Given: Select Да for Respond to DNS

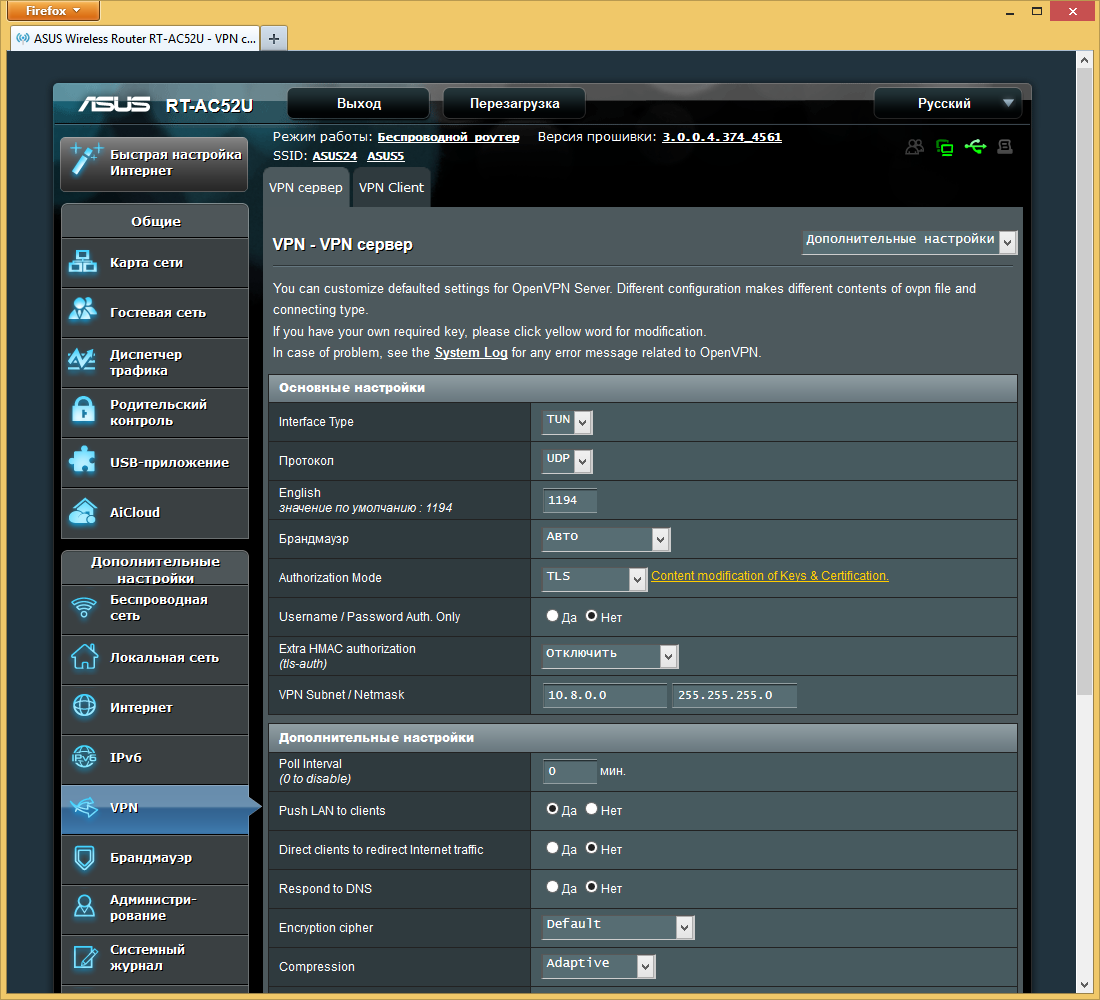Looking at the screenshot, I should coord(552,886).
